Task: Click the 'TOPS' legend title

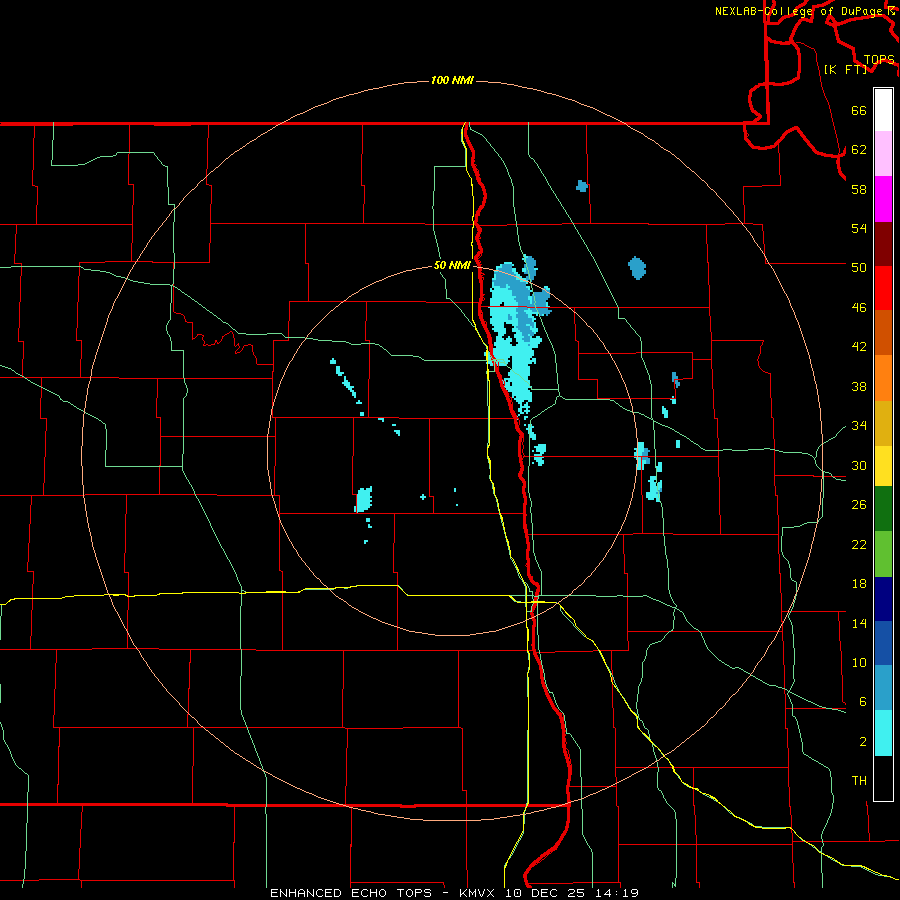Action: pyautogui.click(x=879, y=60)
